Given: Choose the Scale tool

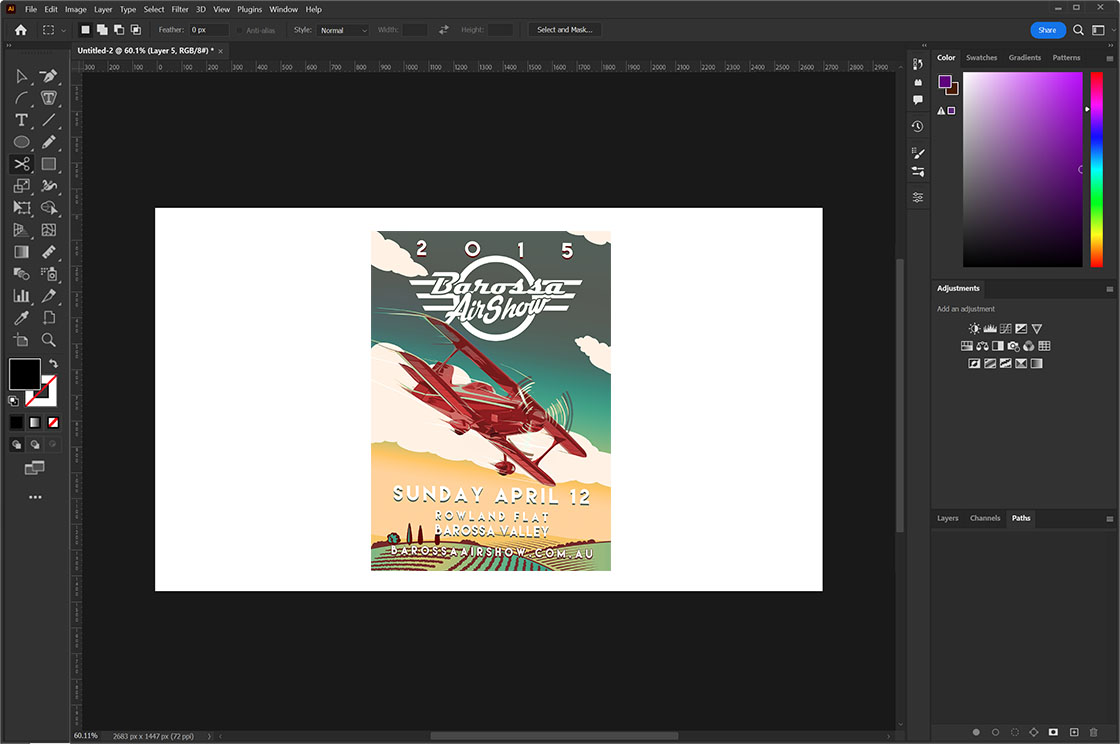Looking at the screenshot, I should 21,186.
